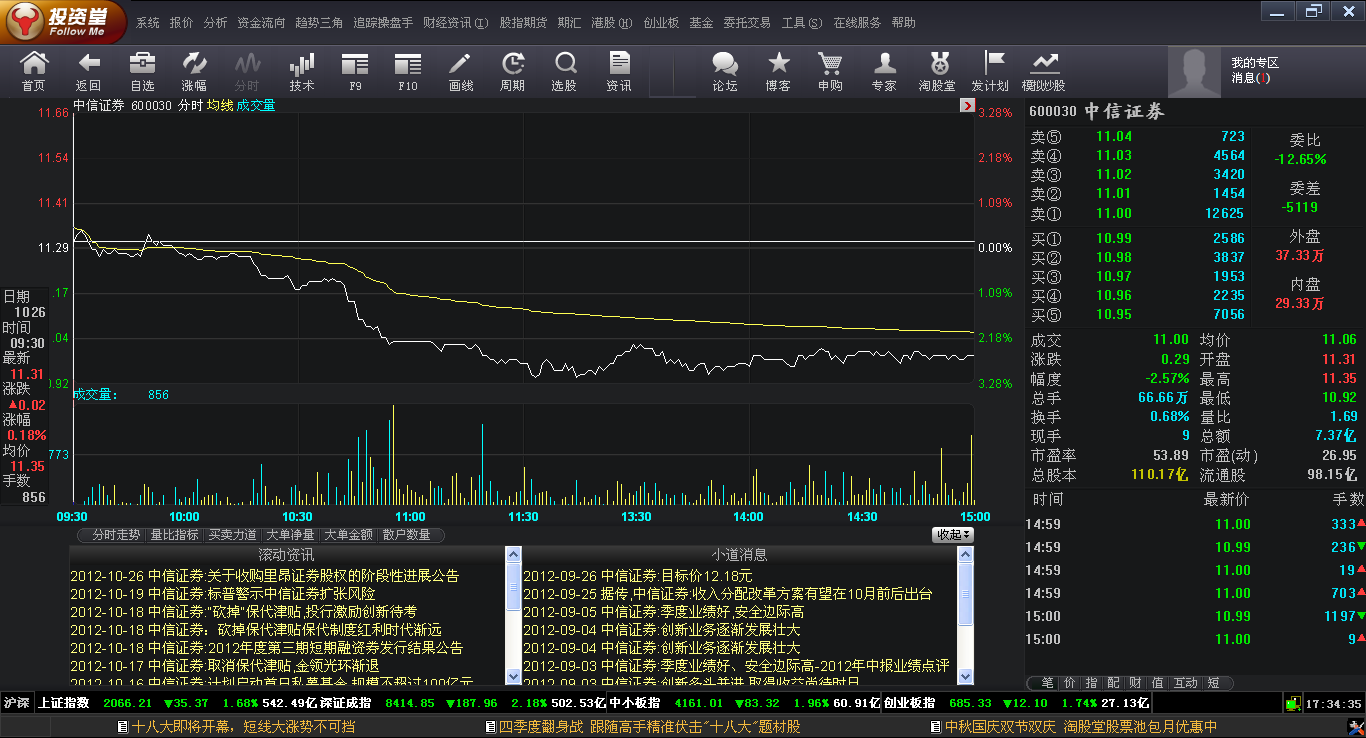Open the 帮助 menu
The height and width of the screenshot is (738, 1366).
903,23
